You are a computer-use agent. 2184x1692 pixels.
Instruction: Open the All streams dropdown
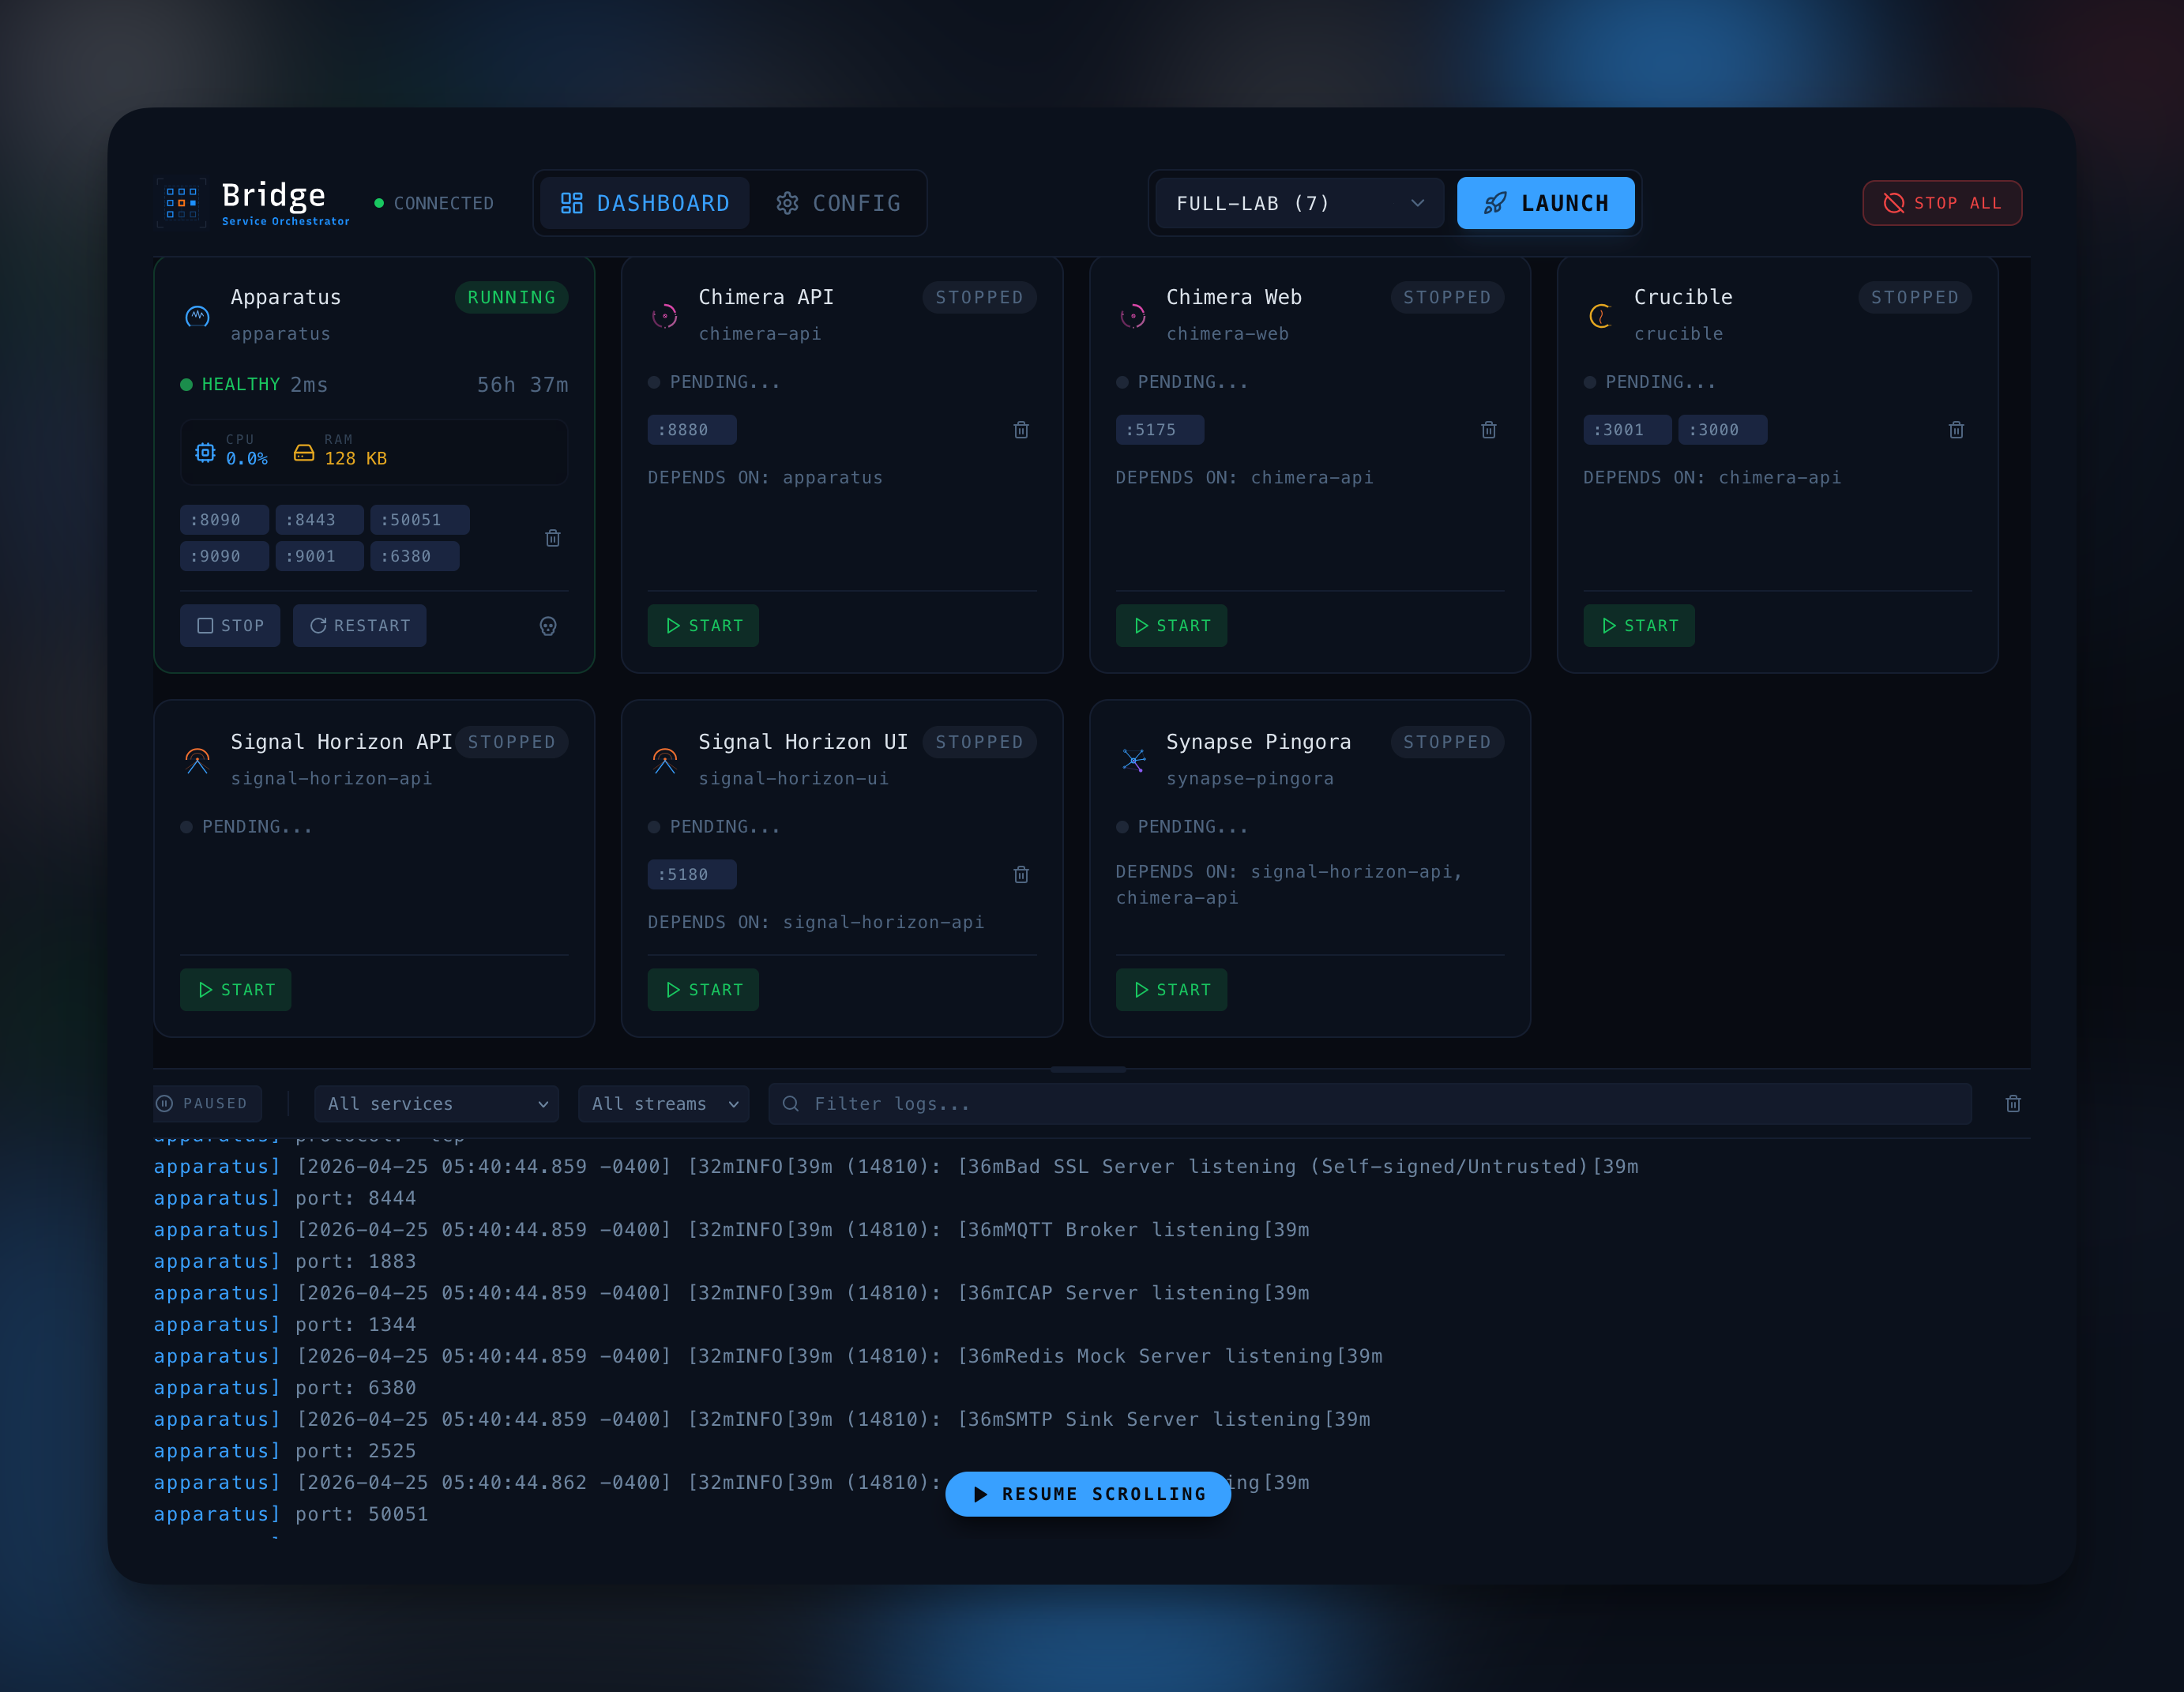[x=663, y=1104]
